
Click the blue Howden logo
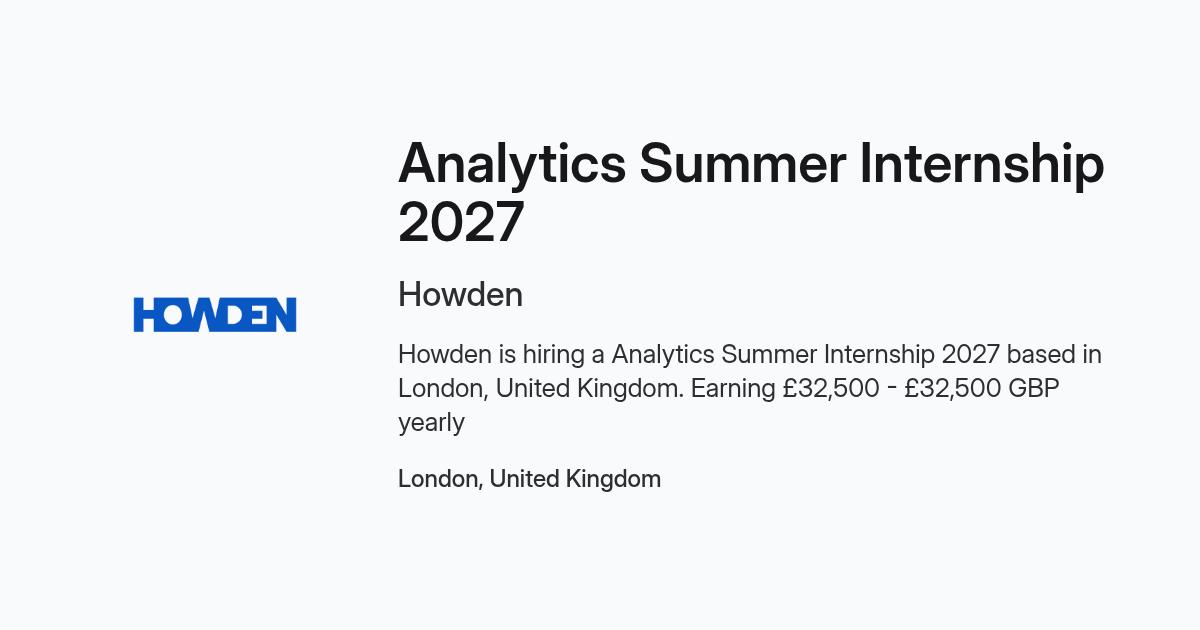[215, 314]
